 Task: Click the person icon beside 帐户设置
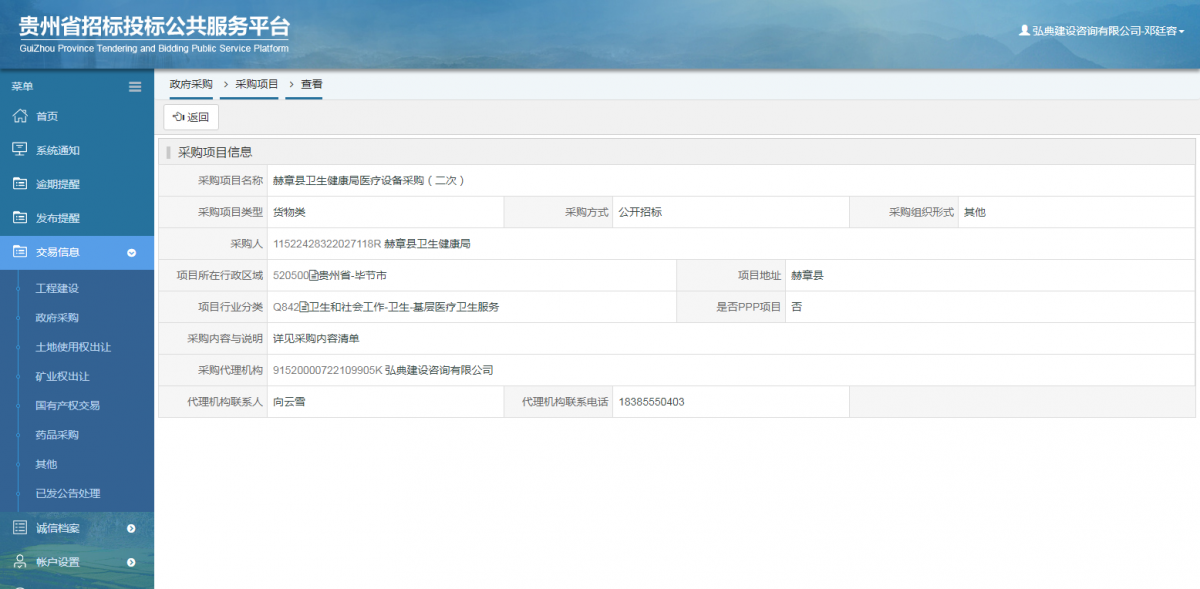19,562
